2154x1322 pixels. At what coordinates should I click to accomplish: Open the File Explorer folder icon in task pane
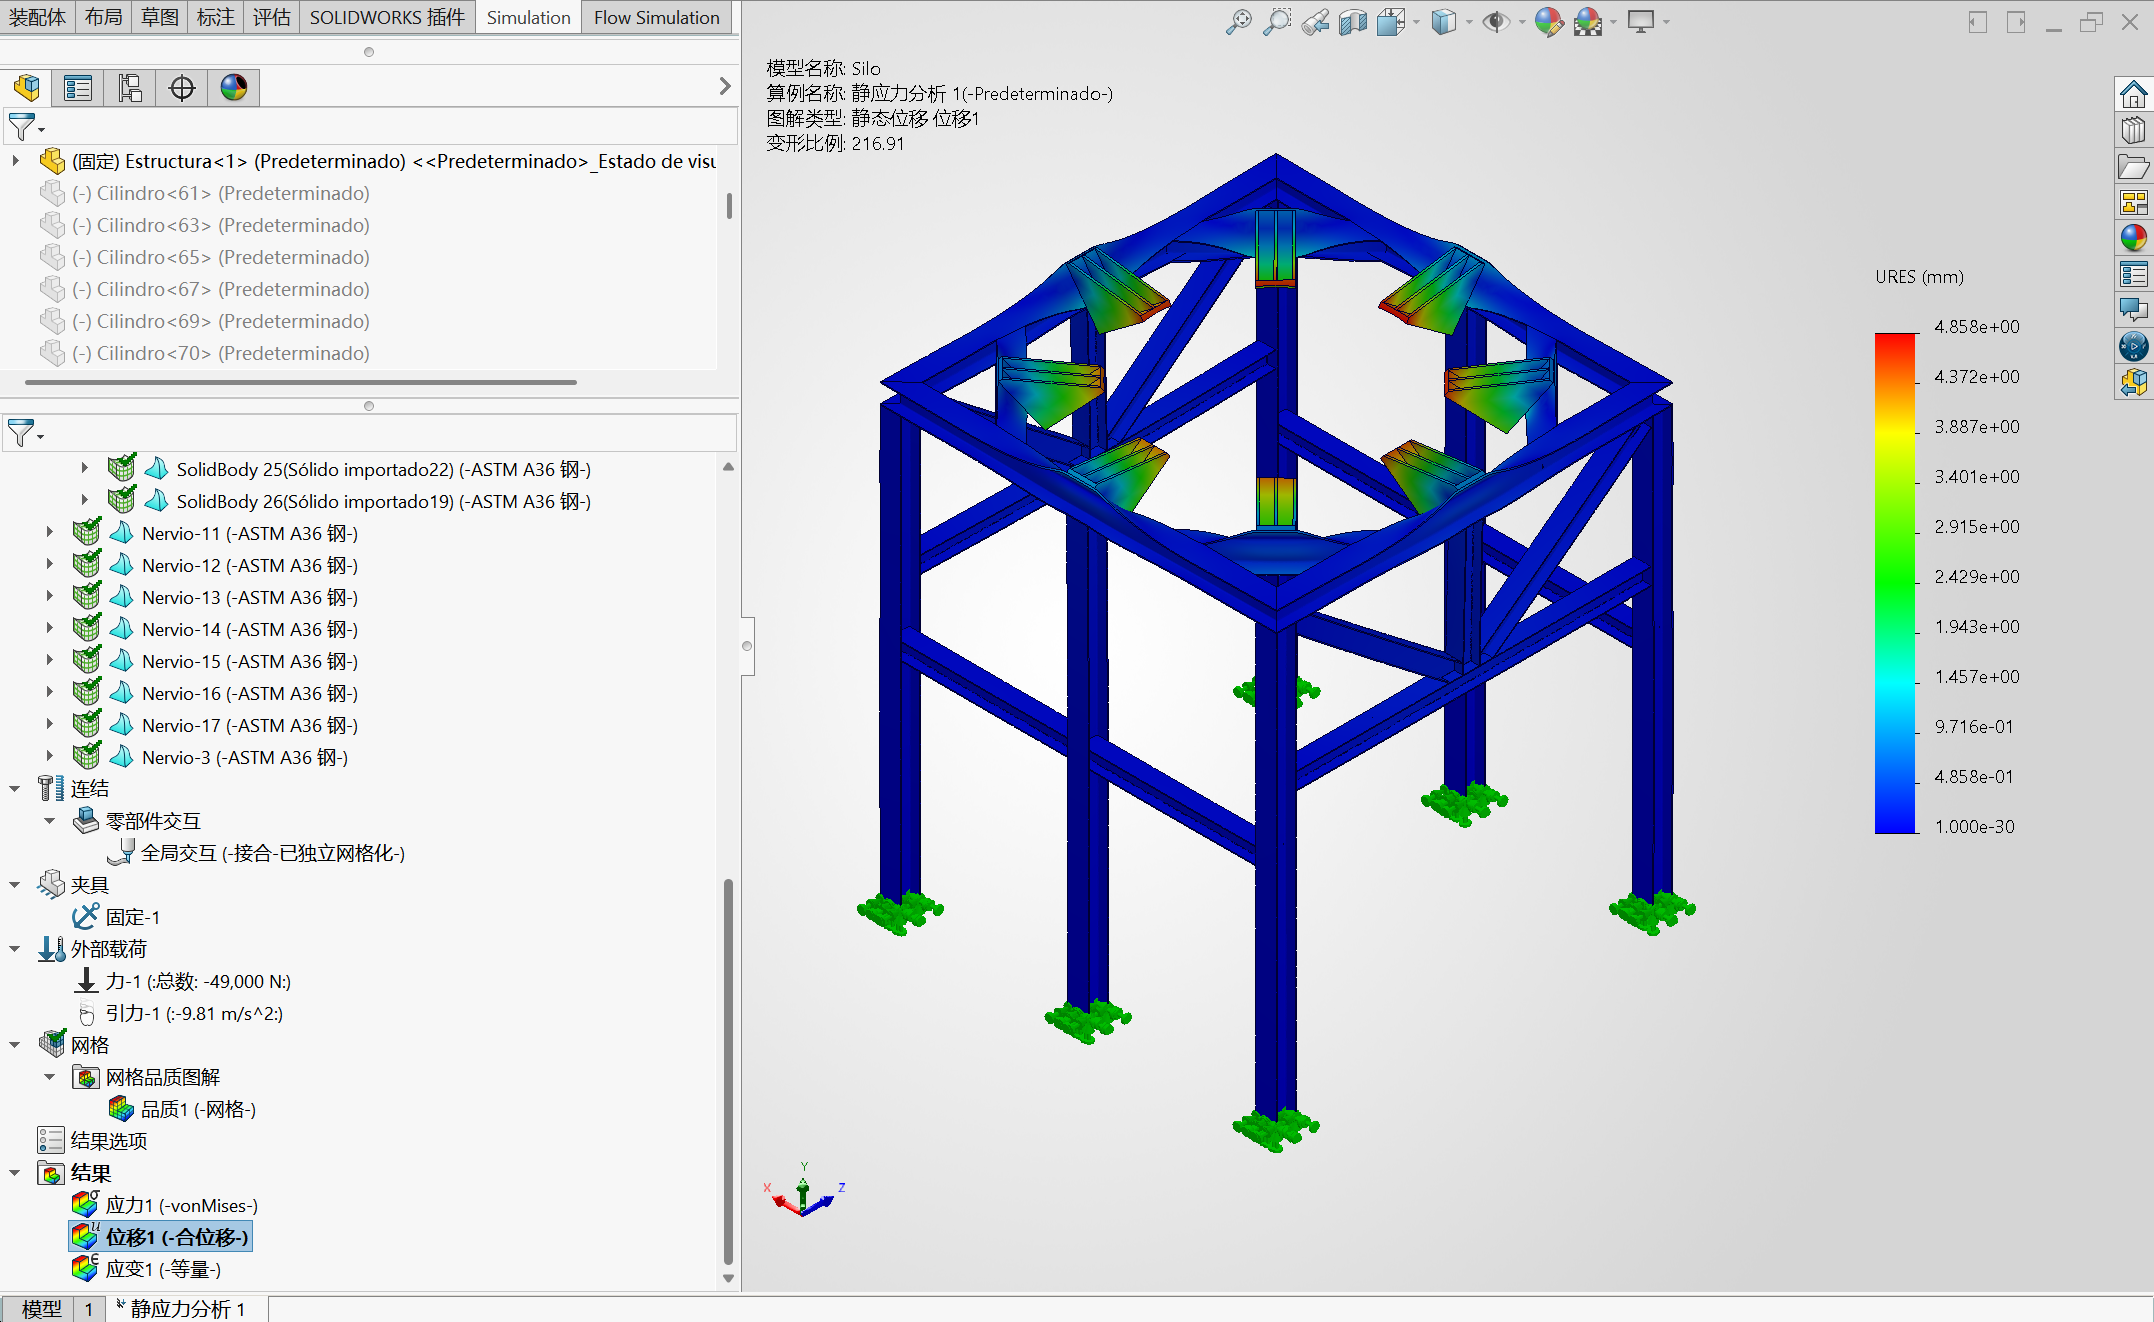pyautogui.click(x=2133, y=167)
